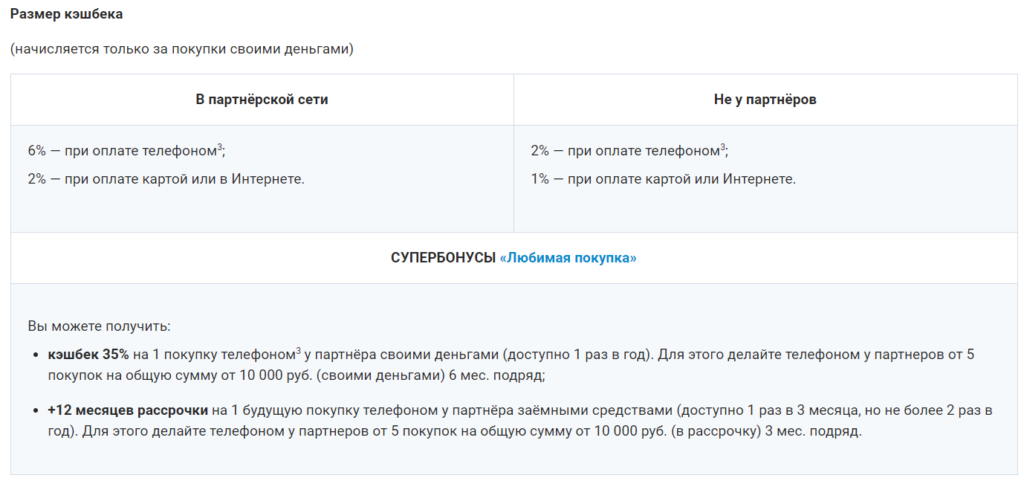Image resolution: width=1024 pixels, height=481 pixels.
Task: Click the non-partner "2% — при оплате телефоном" line
Action: (x=625, y=151)
